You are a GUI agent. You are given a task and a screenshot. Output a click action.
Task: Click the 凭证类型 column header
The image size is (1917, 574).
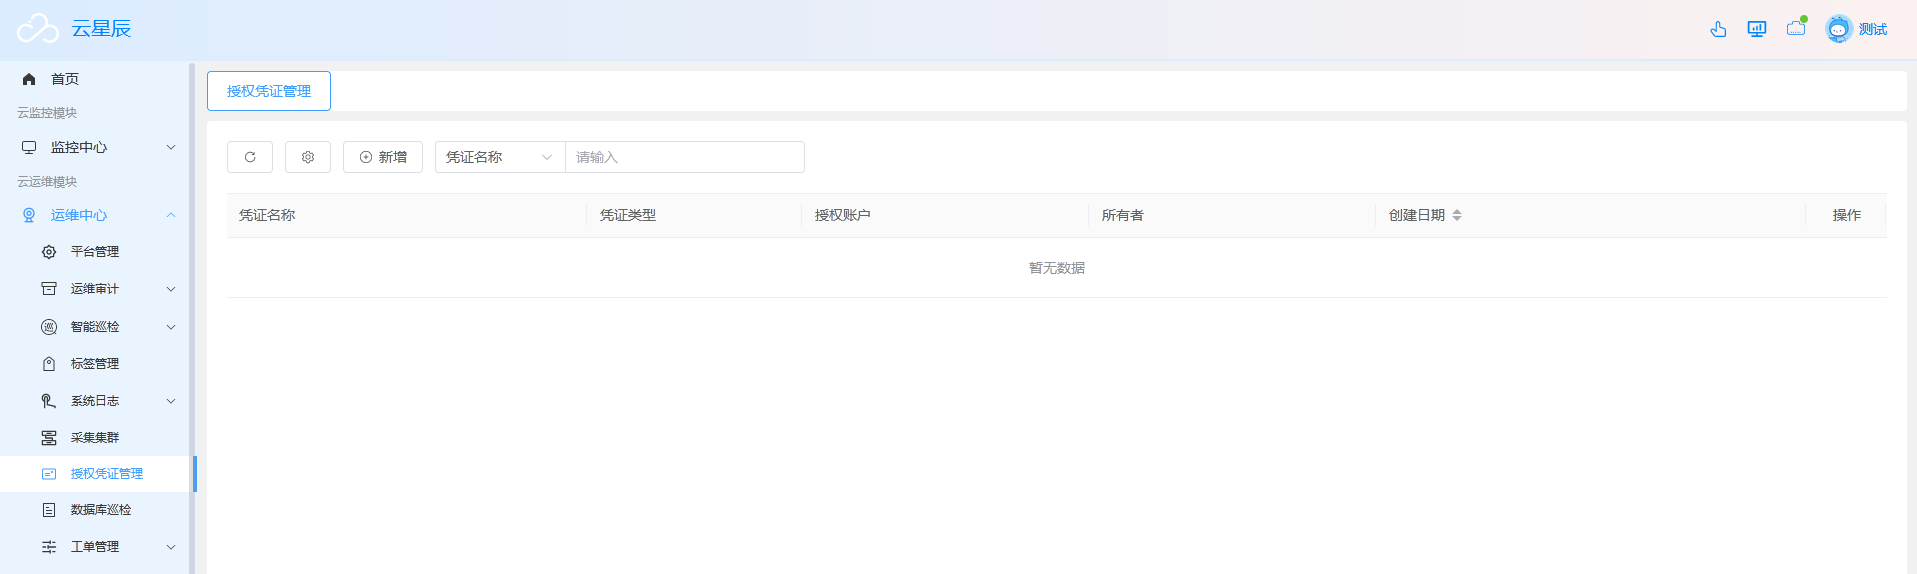click(628, 215)
